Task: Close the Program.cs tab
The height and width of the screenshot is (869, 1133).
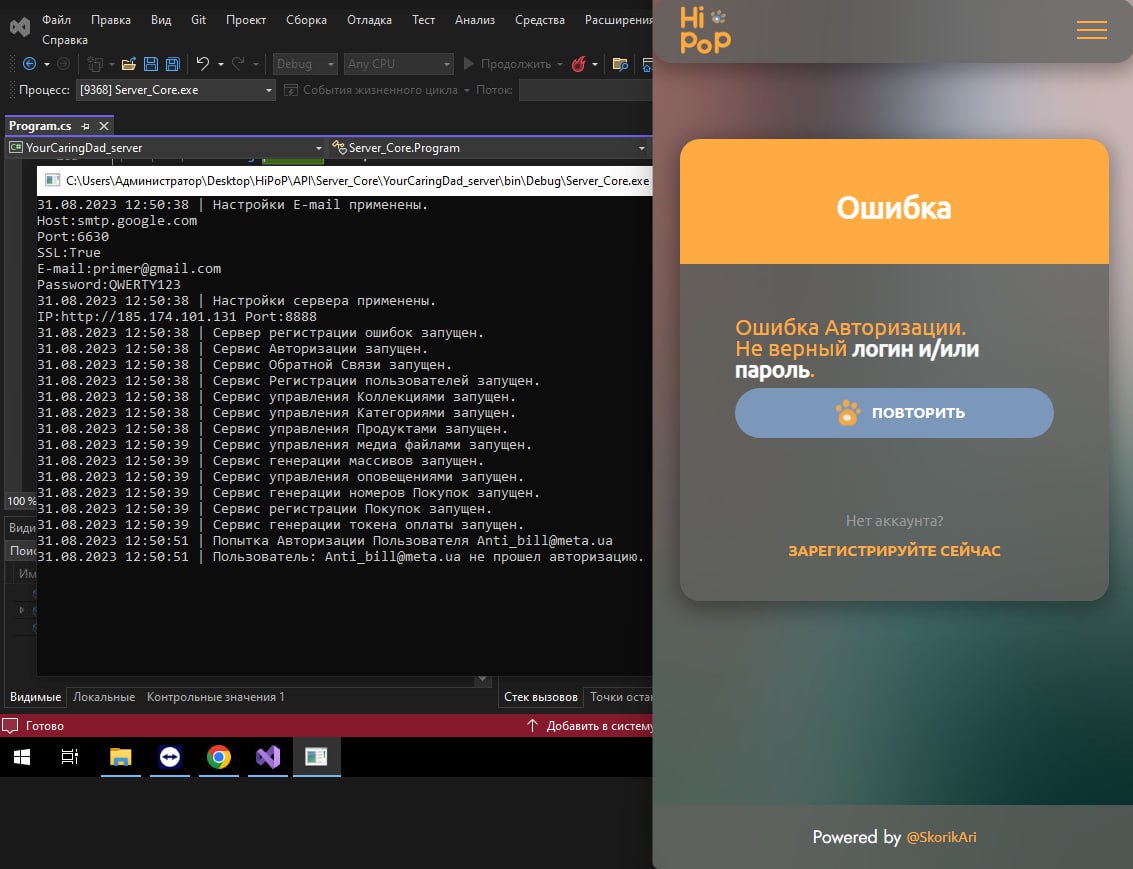Action: pyautogui.click(x=104, y=126)
